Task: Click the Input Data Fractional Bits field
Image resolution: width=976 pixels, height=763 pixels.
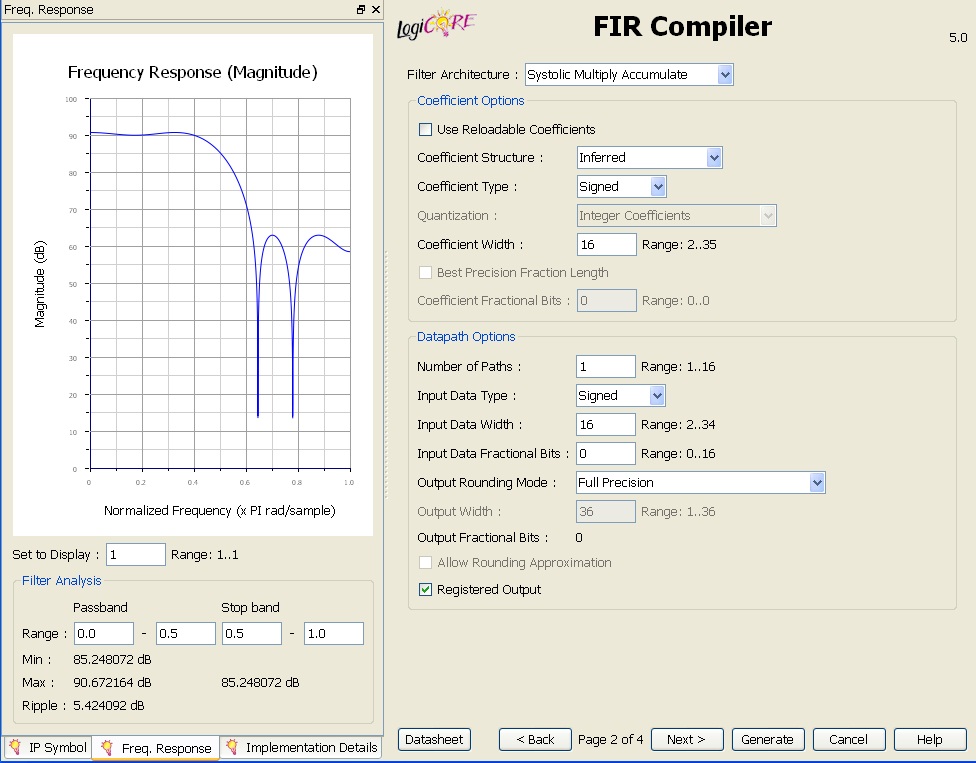Action: (606, 454)
